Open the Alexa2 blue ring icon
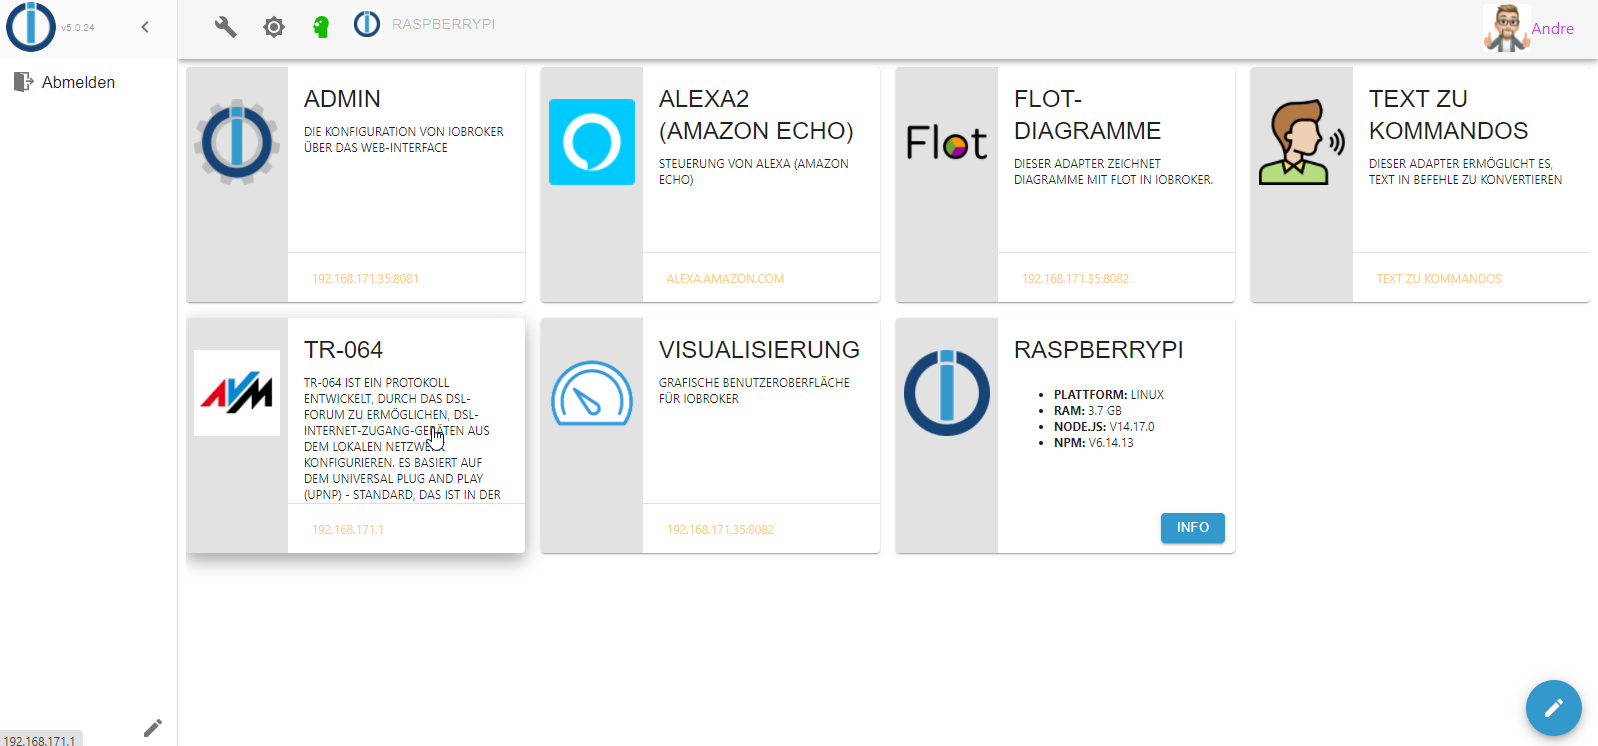 click(x=592, y=142)
